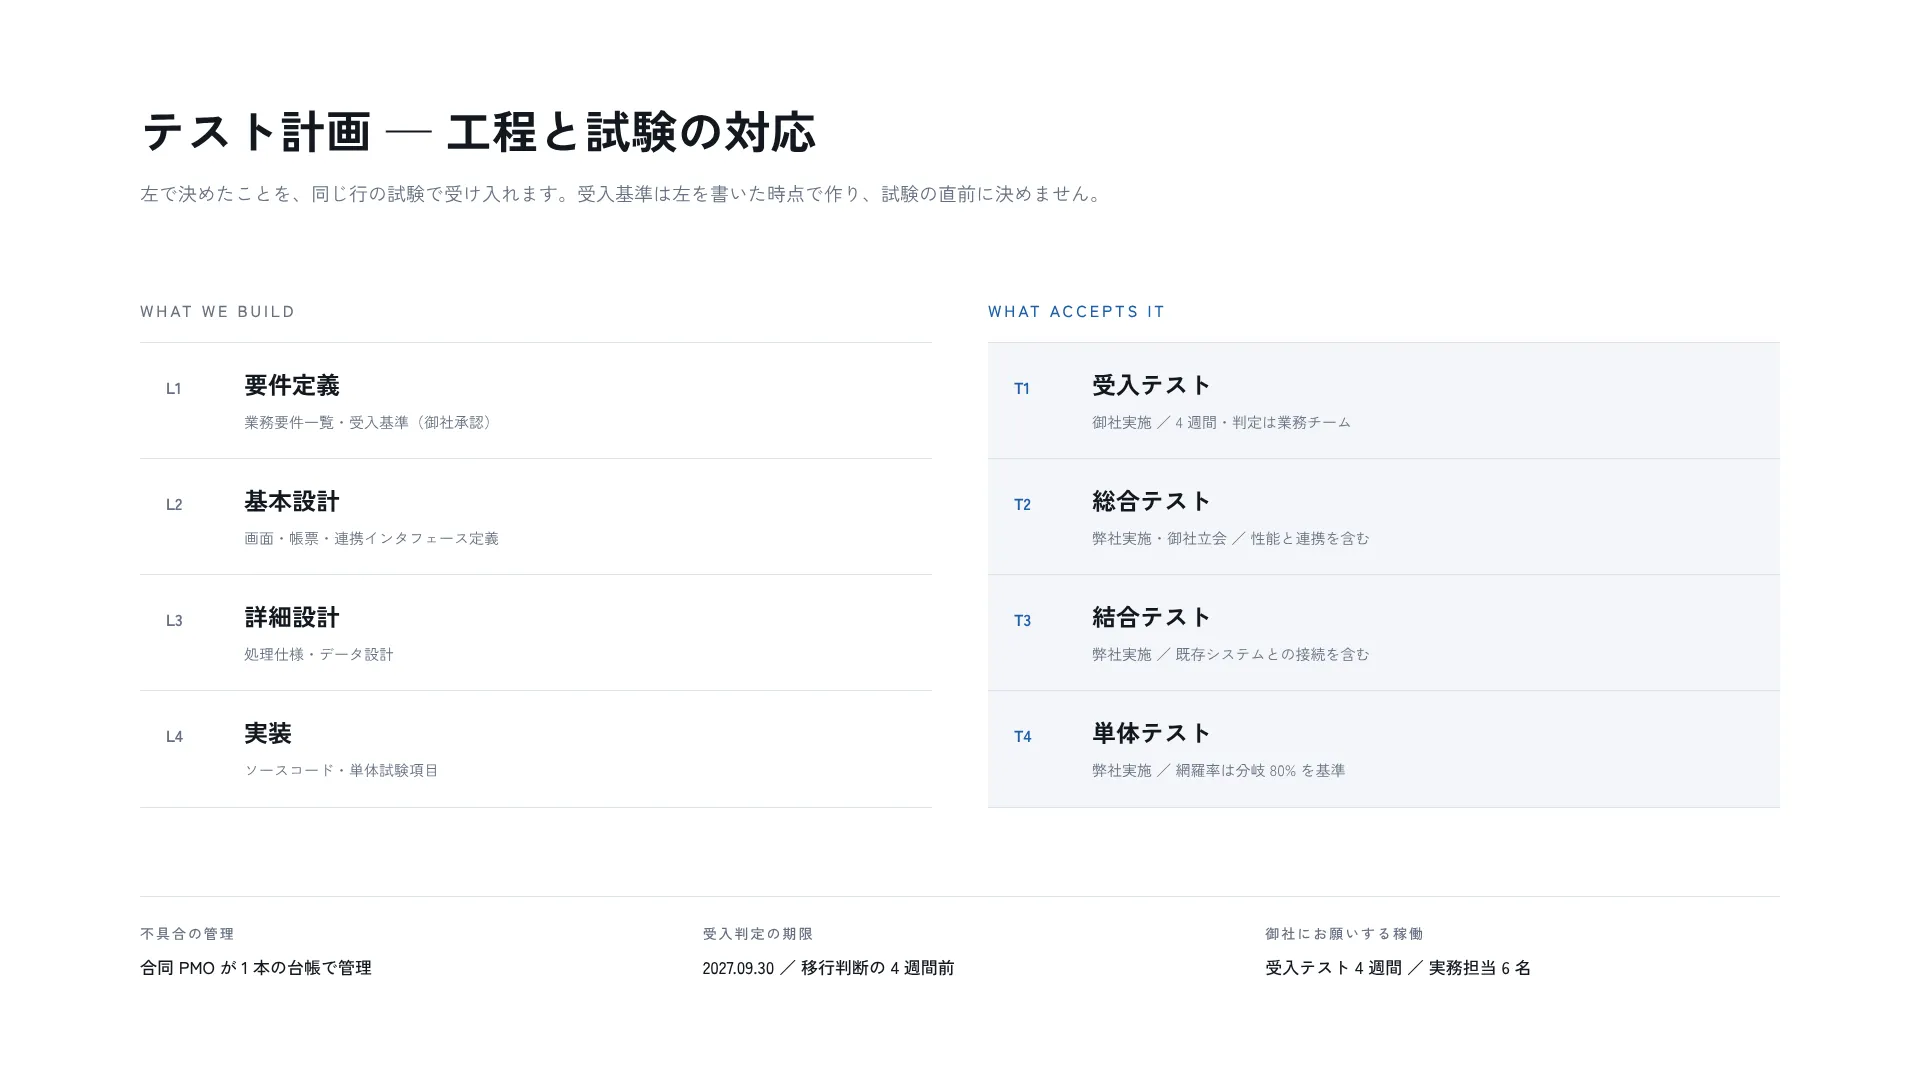Viewport: 1920px width, 1080px height.
Task: Click the WHAT WE BUILD column header
Action: pos(218,312)
